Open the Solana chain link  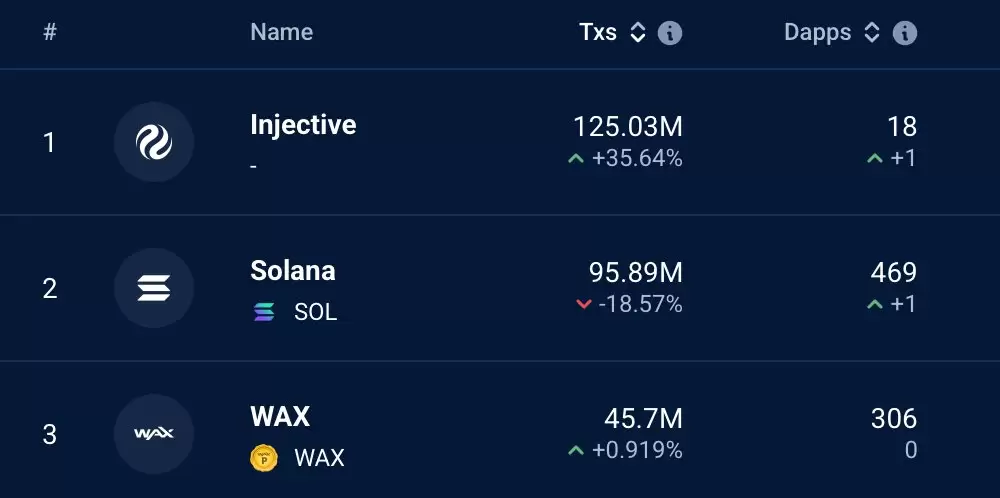[293, 270]
